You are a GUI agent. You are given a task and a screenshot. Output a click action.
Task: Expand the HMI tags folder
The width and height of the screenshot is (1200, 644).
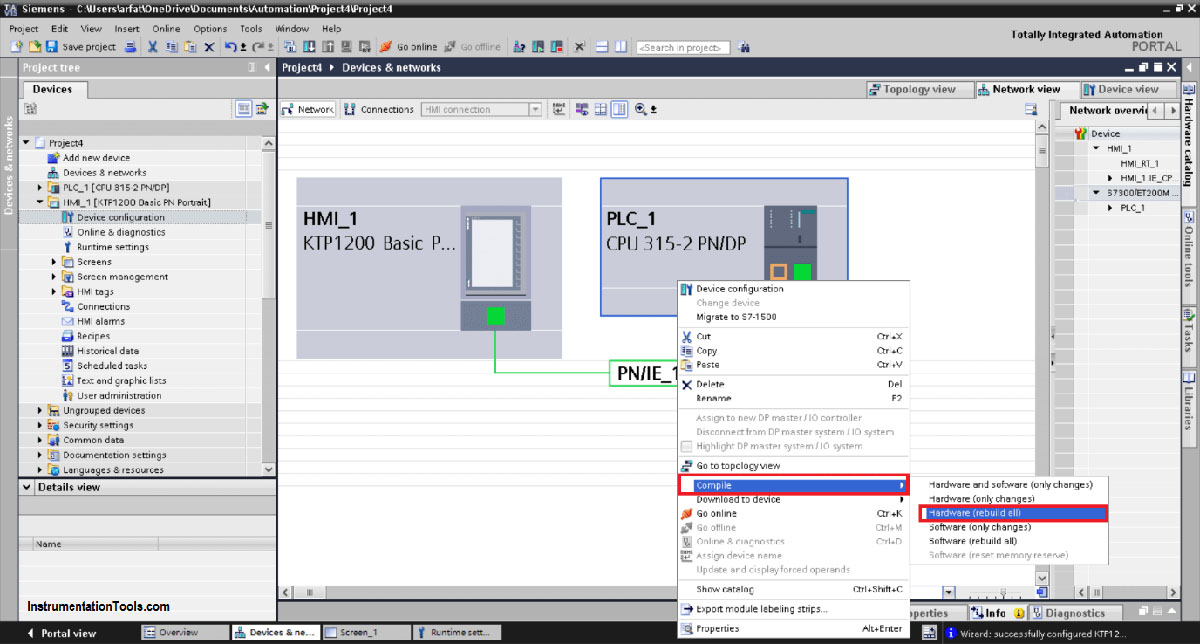(x=55, y=292)
